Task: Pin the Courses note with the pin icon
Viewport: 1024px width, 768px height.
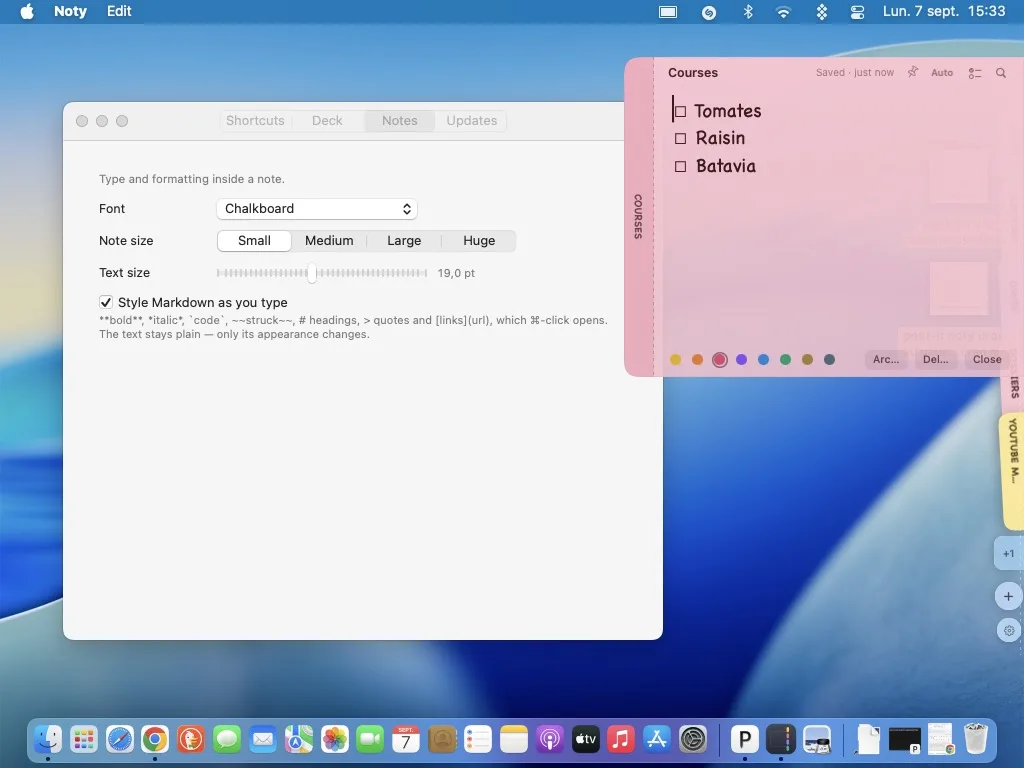Action: pos(912,72)
